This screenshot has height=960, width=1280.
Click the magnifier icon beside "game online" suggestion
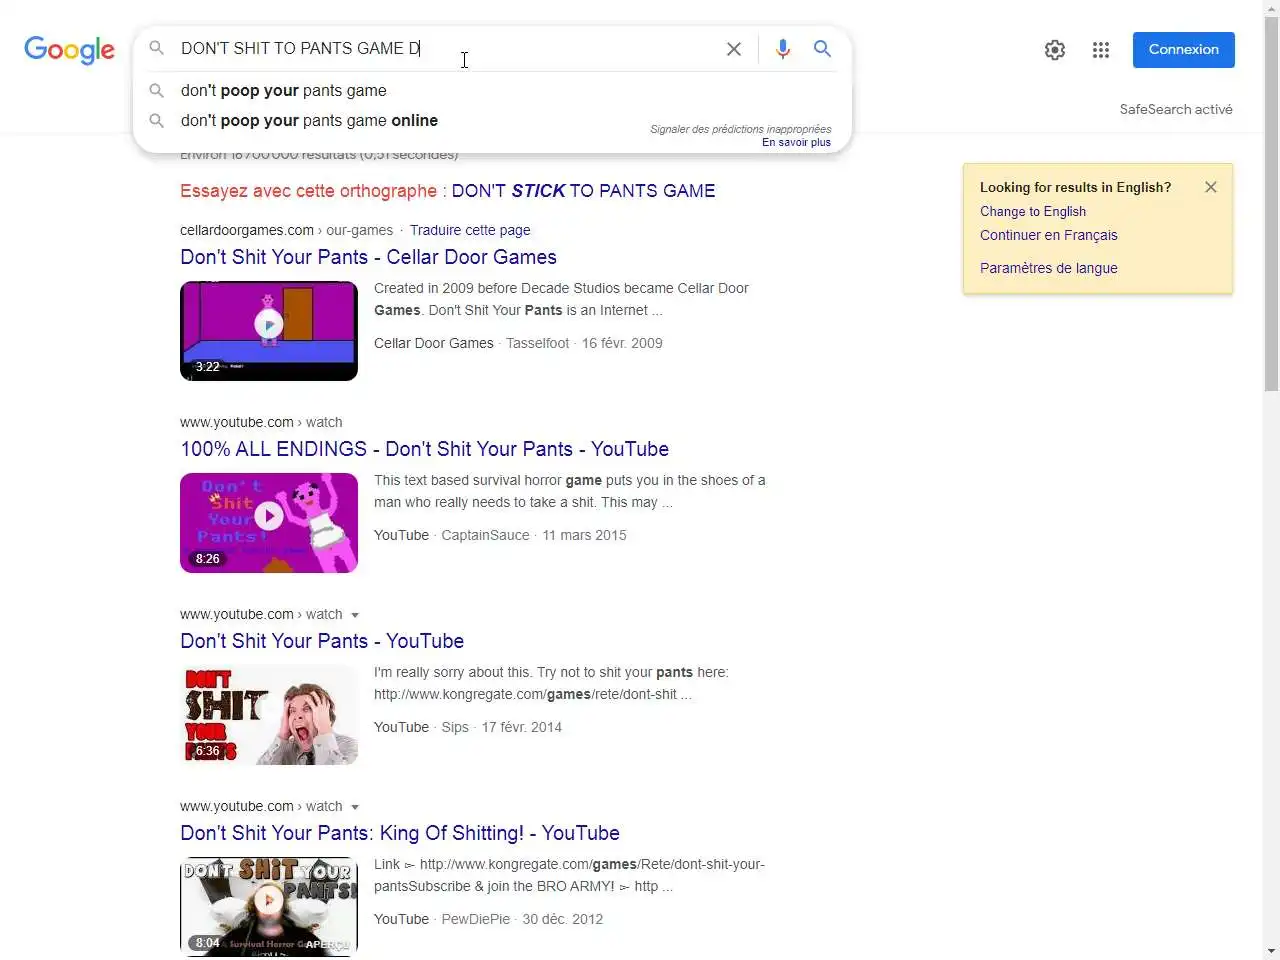click(157, 120)
